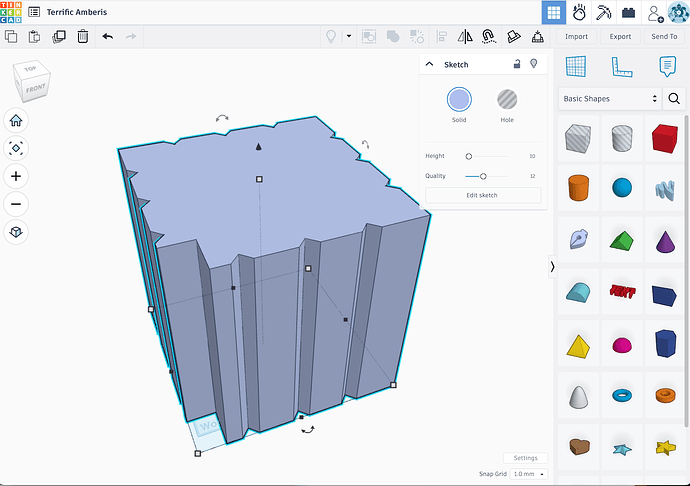Select the Ruler tool icon
Viewport: 690px width, 486px height.
(x=622, y=66)
